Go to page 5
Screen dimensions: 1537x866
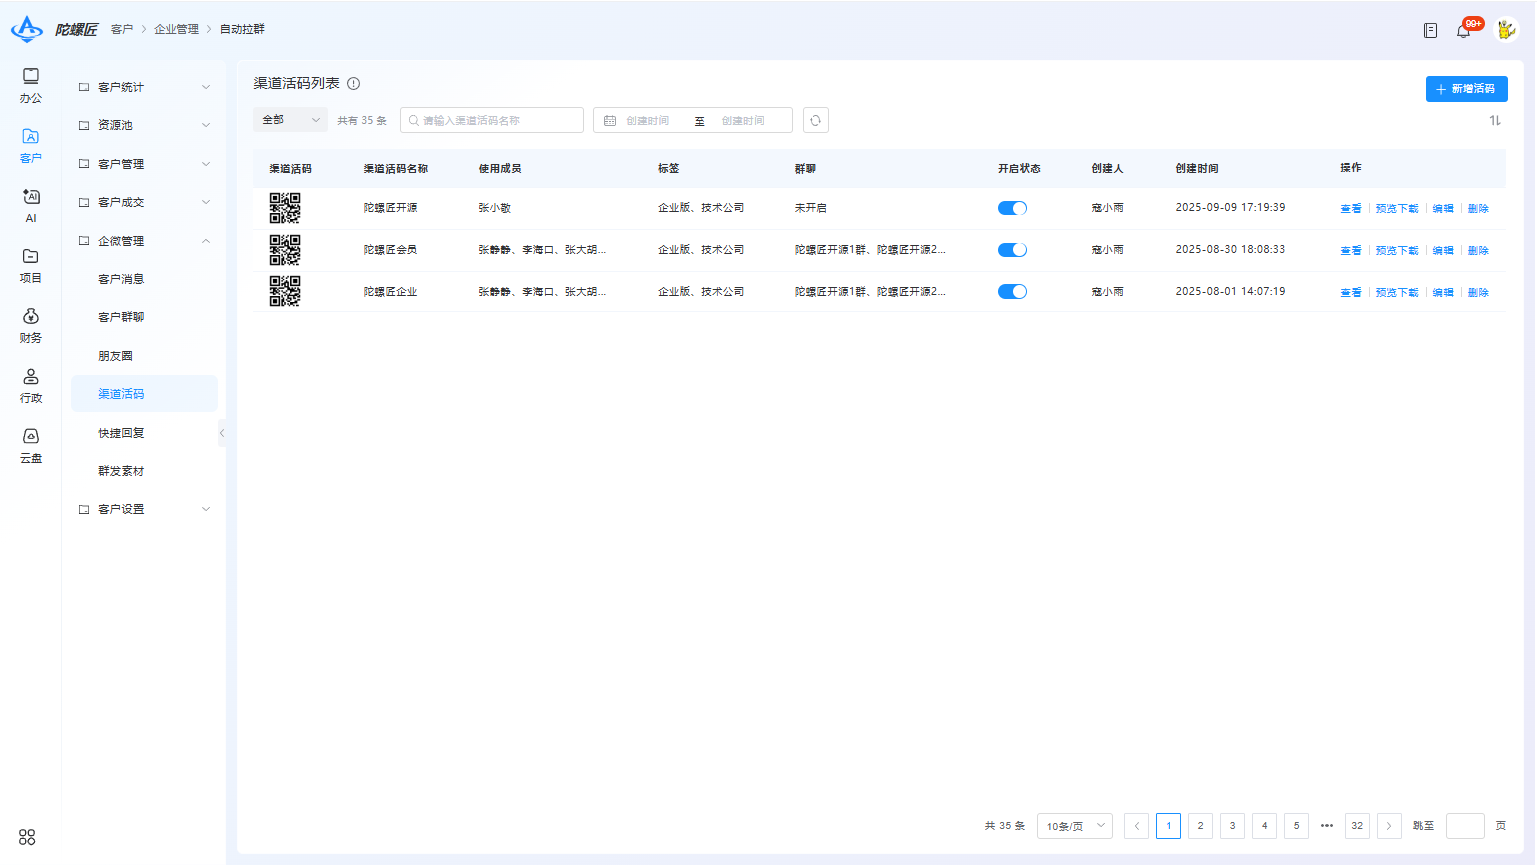1296,826
